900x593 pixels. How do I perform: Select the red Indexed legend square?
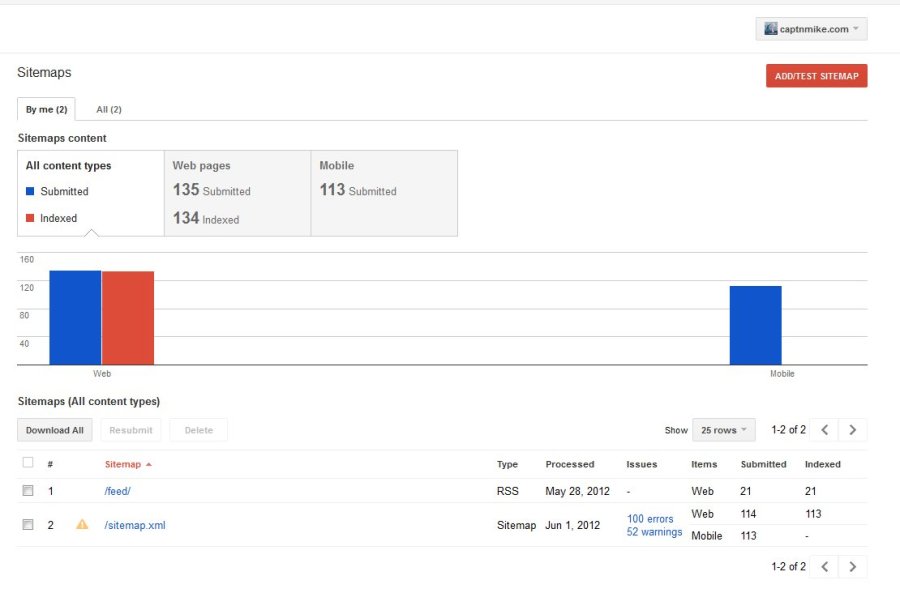pyautogui.click(x=30, y=218)
